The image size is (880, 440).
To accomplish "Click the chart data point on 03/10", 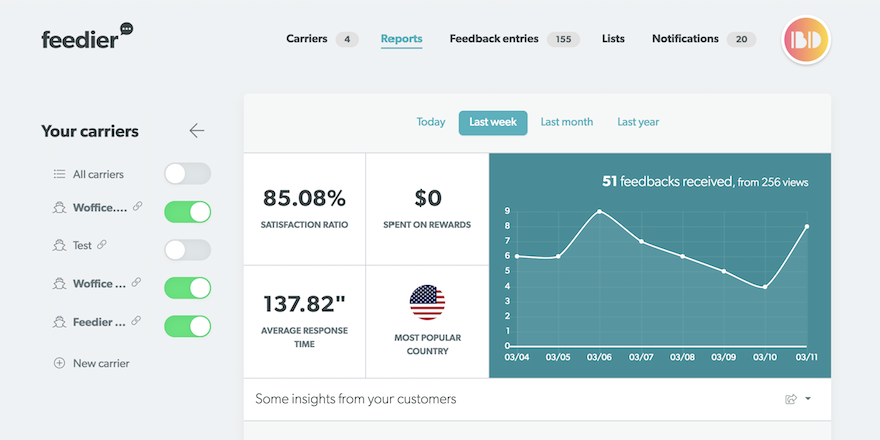I will pos(765,287).
